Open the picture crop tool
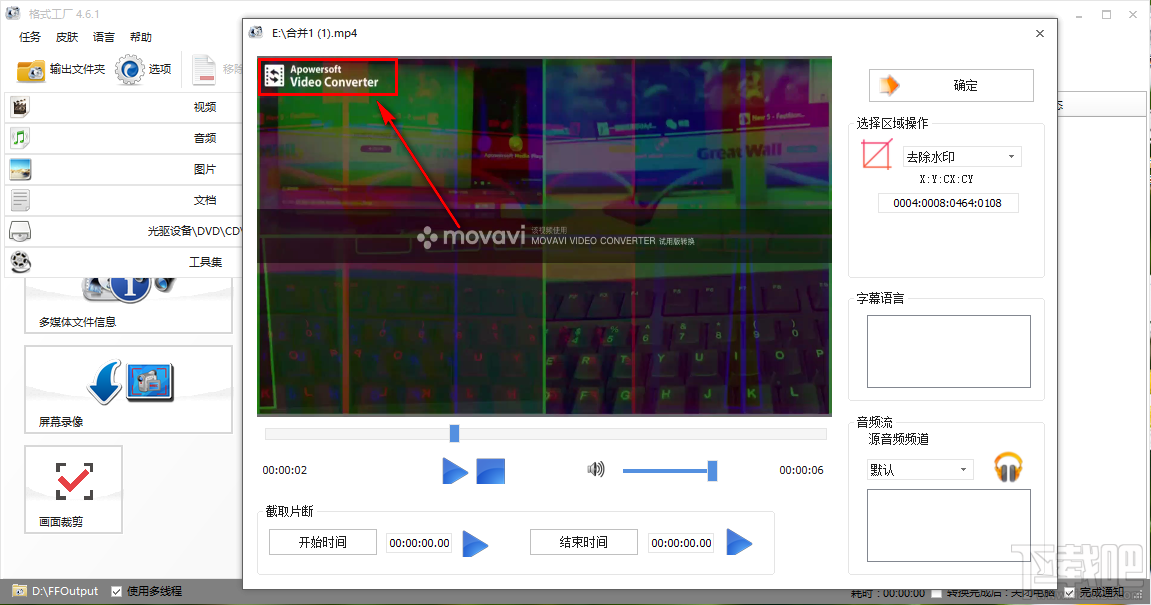 73,490
